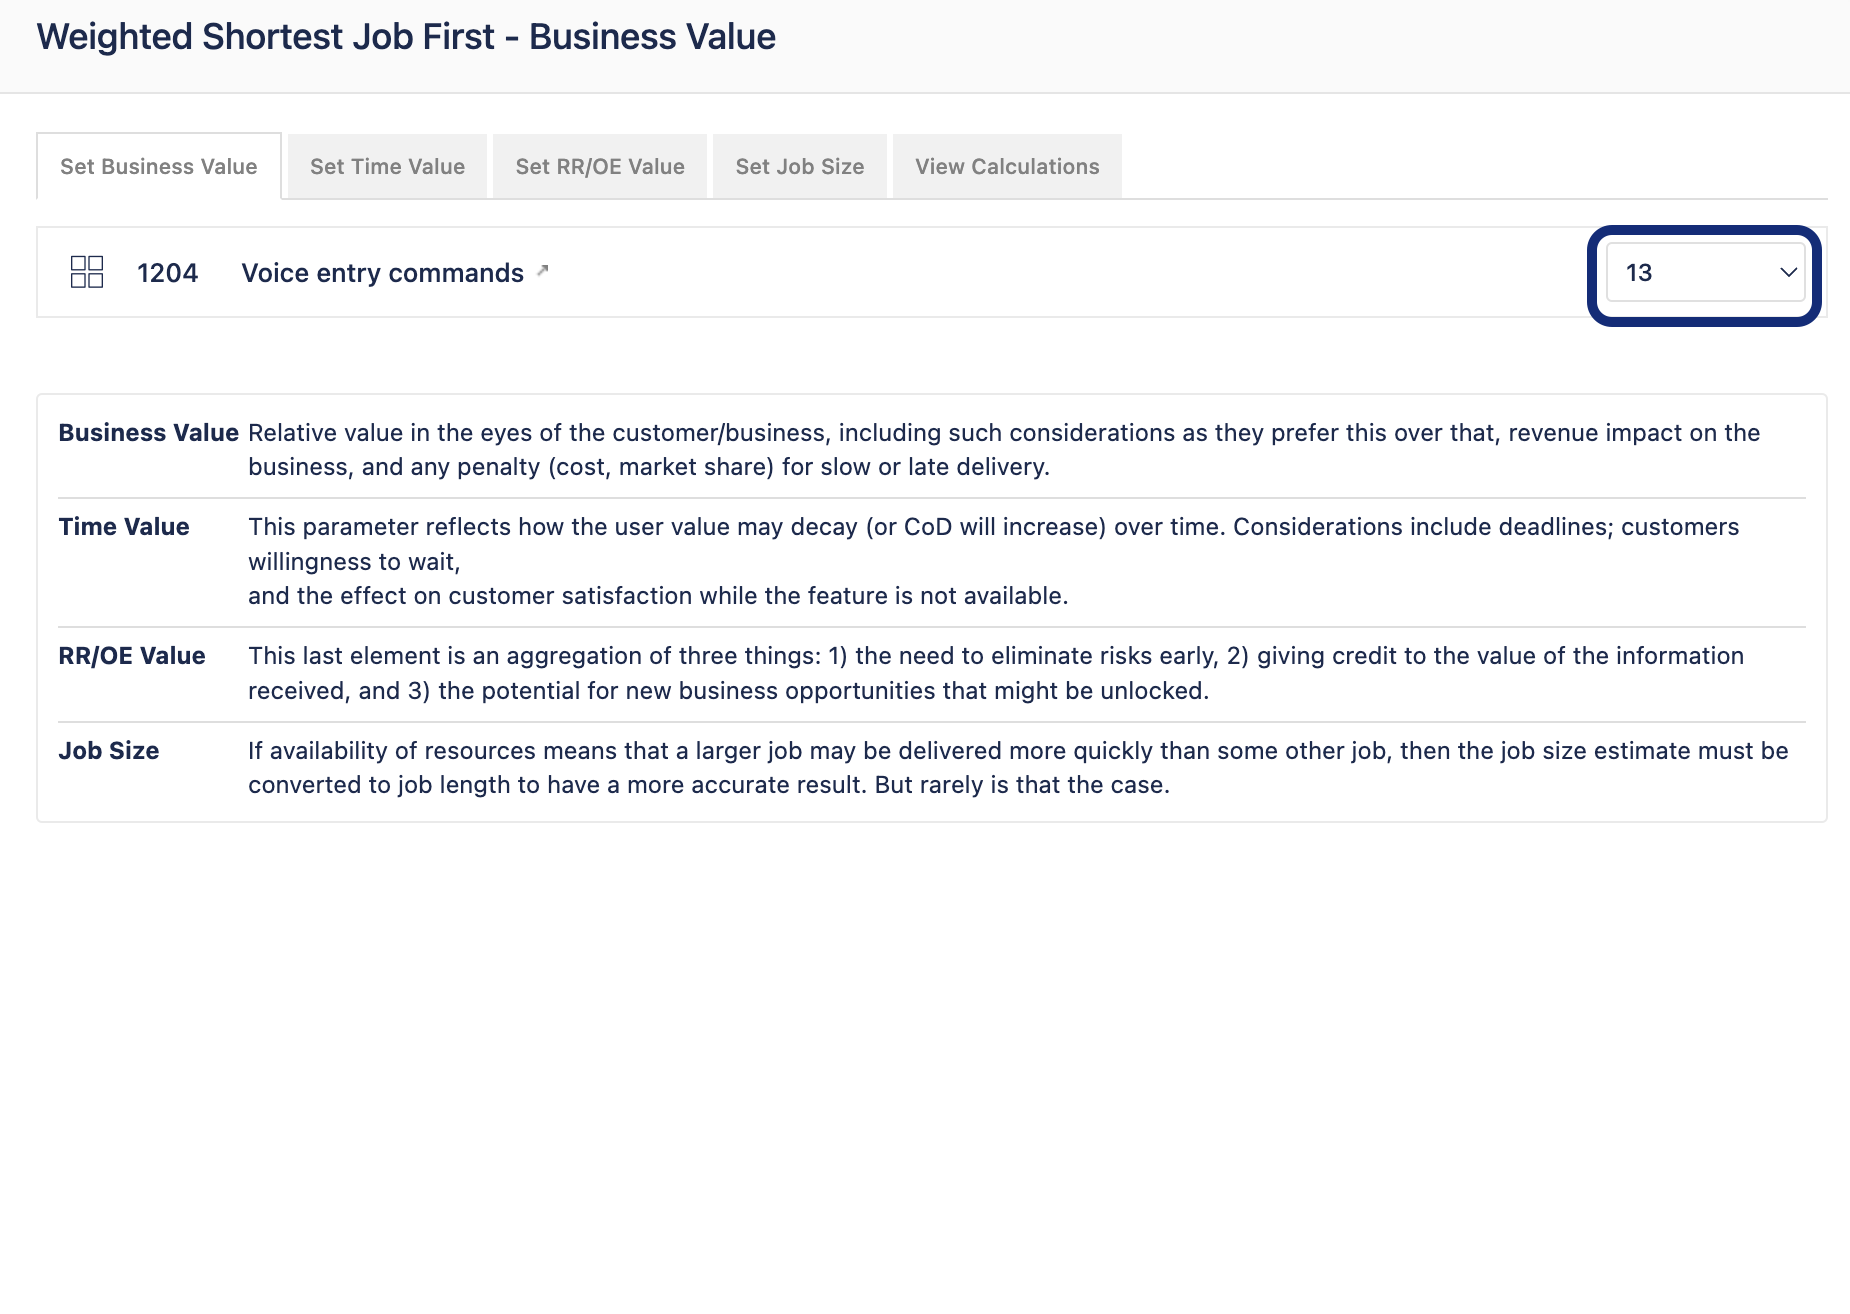
Task: Click the RR/OE description about eliminating risks early
Action: click(996, 673)
